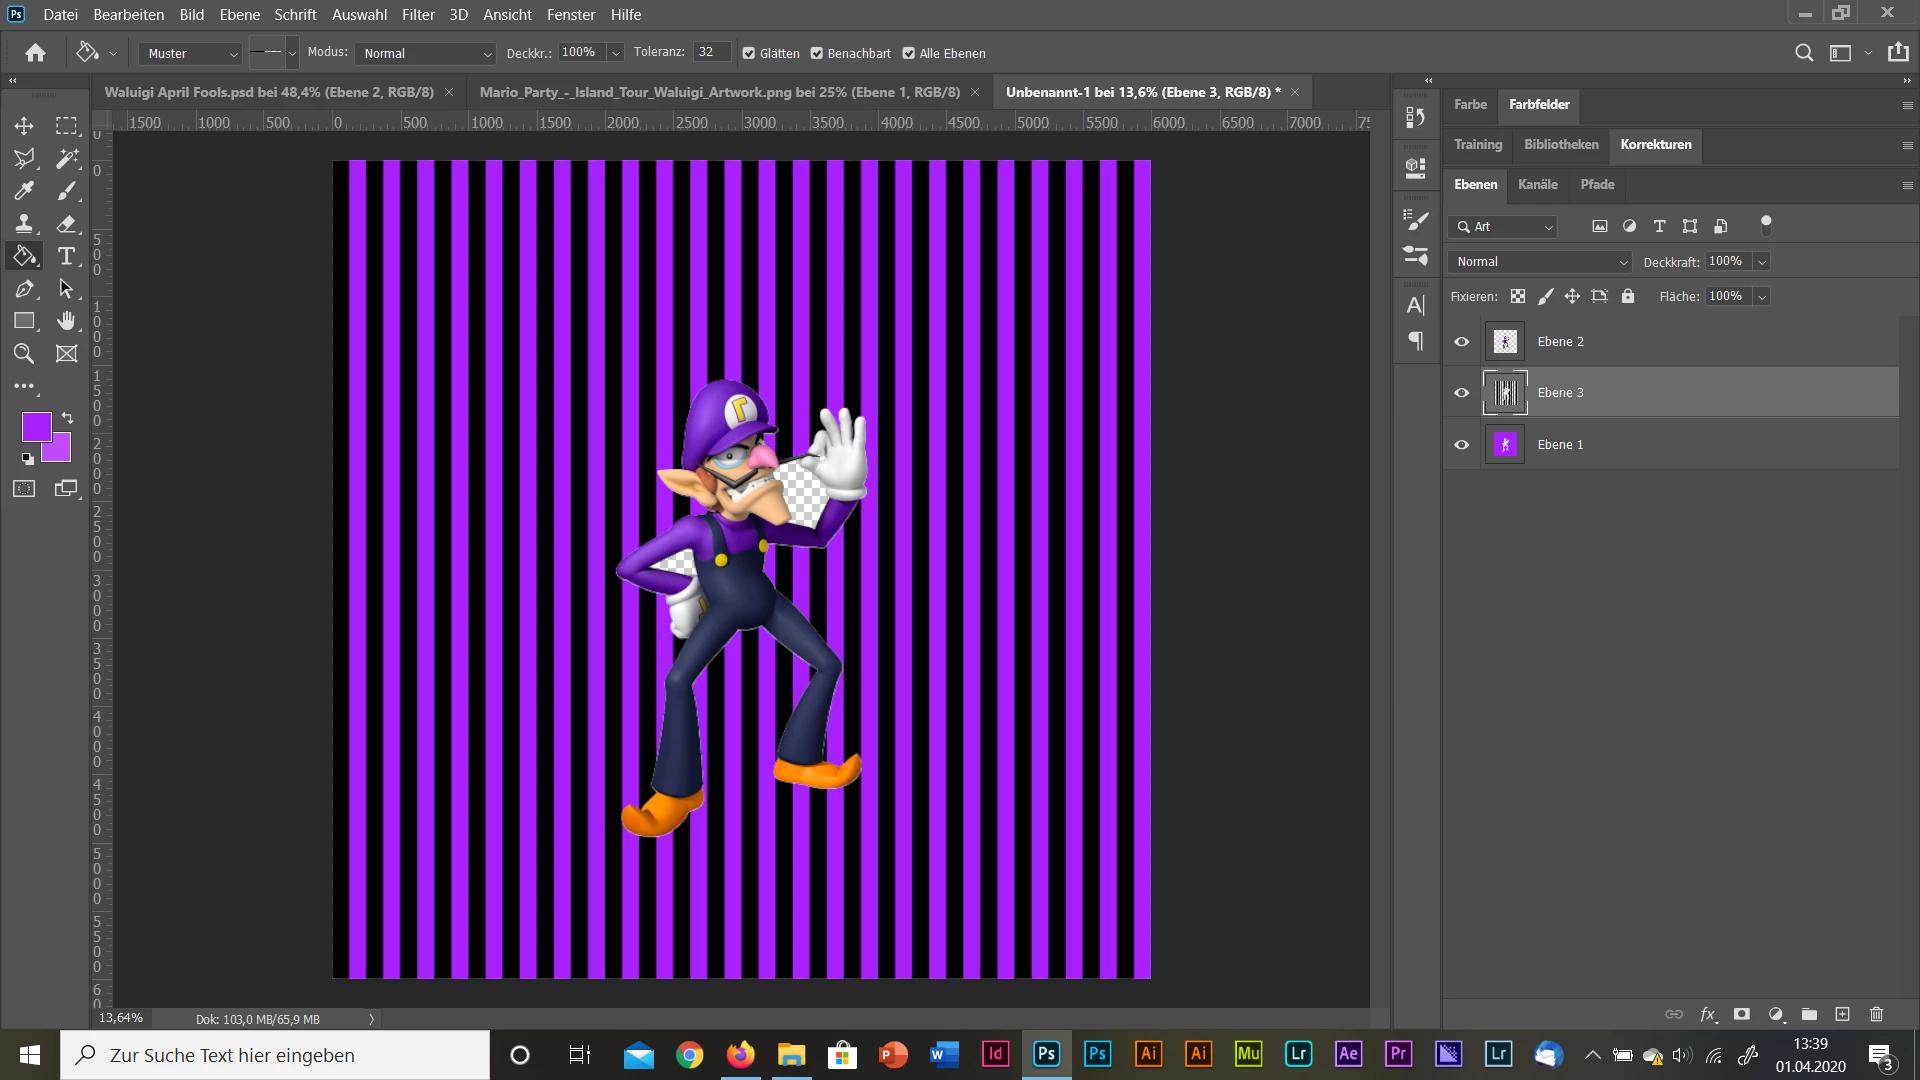Click the delete layer trash icon
1920x1080 pixels.
pos(1876,1014)
